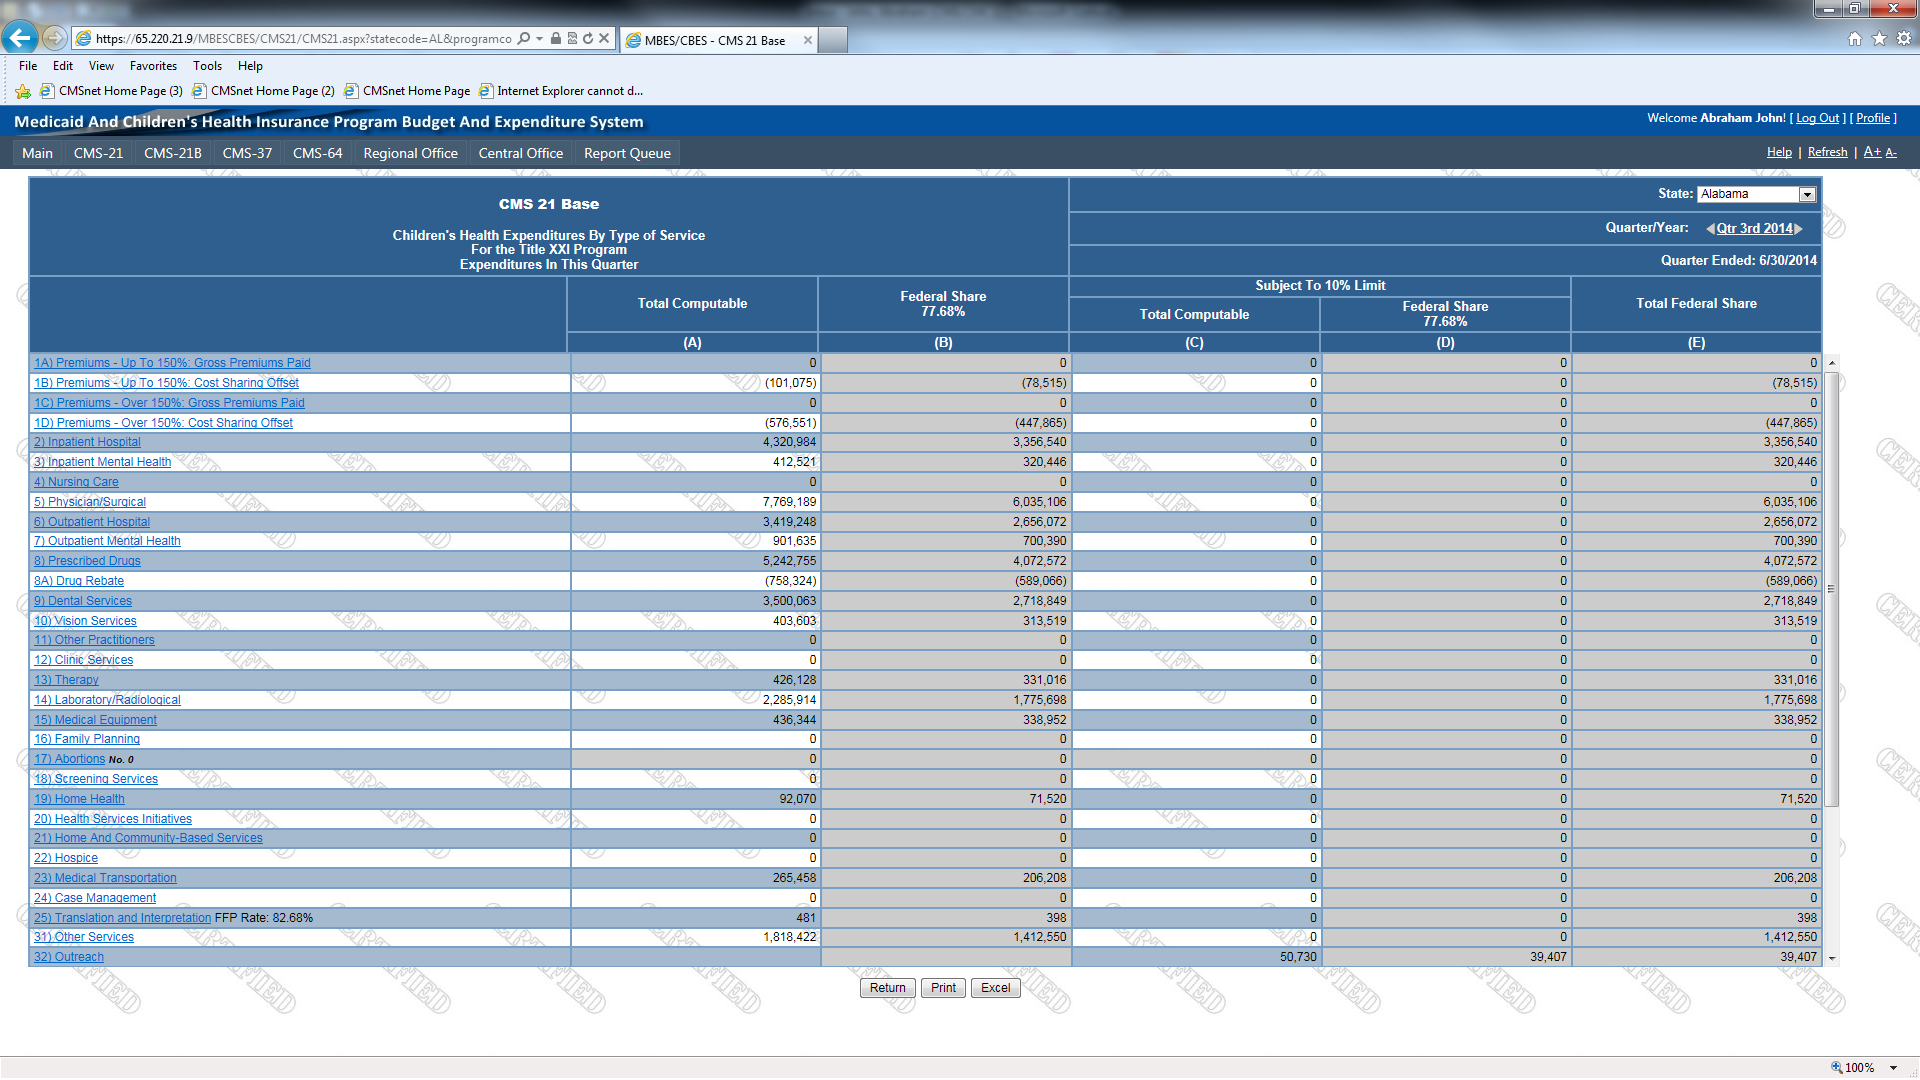Open the Favorites menu in the menu bar
The height and width of the screenshot is (1080, 1920).
[153, 66]
